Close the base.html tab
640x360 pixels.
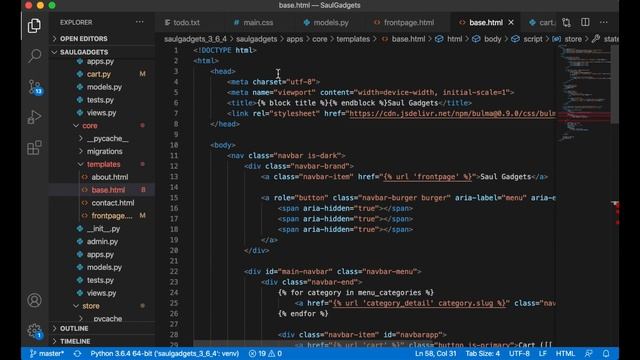pos(511,22)
